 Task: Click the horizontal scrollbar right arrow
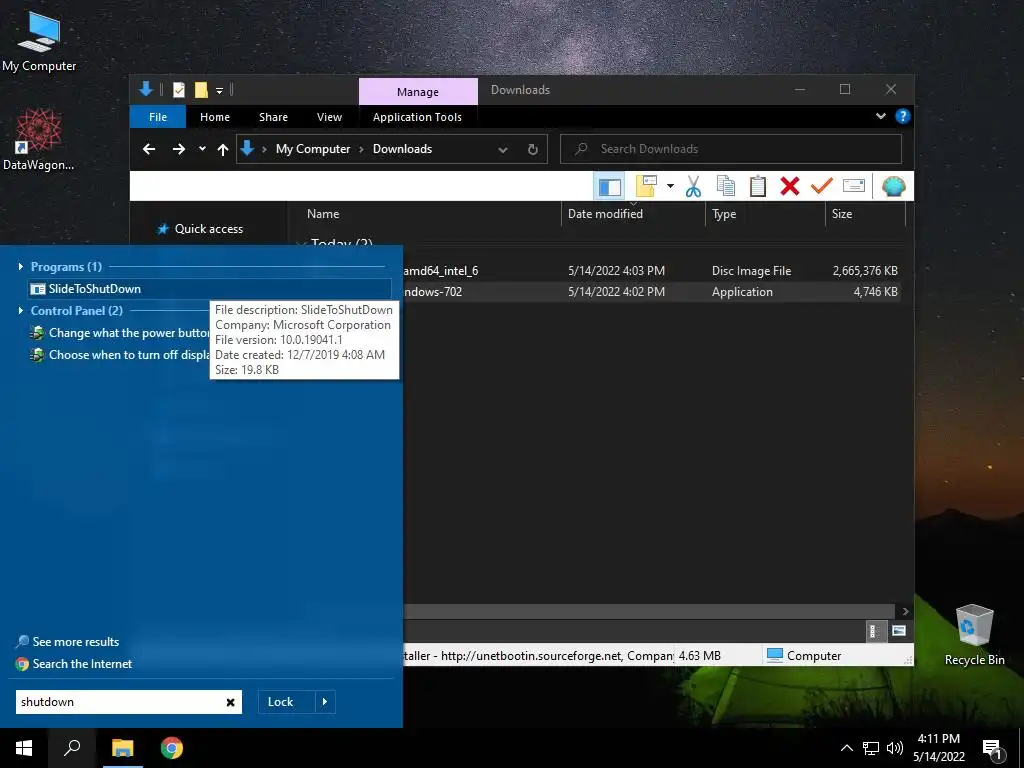point(905,611)
